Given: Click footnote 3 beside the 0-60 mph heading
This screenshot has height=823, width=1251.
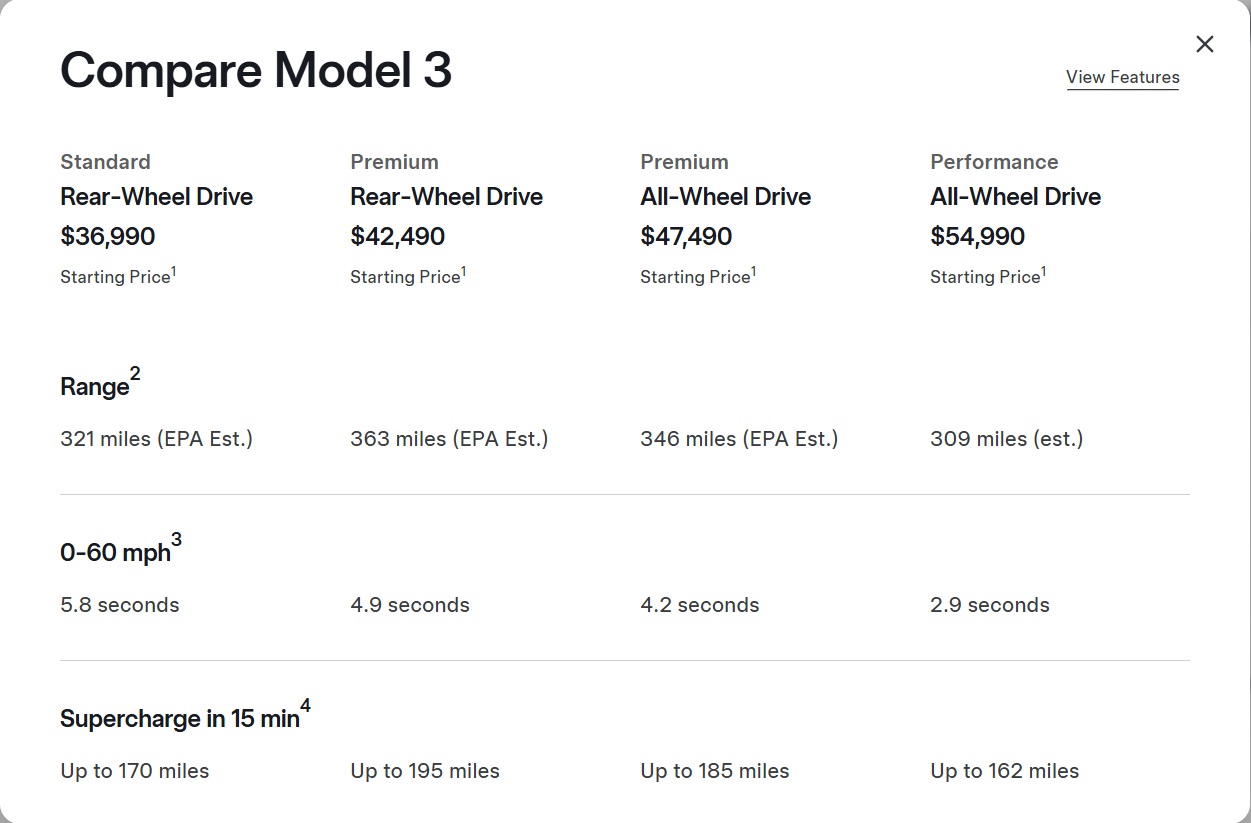Looking at the screenshot, I should click(176, 541).
